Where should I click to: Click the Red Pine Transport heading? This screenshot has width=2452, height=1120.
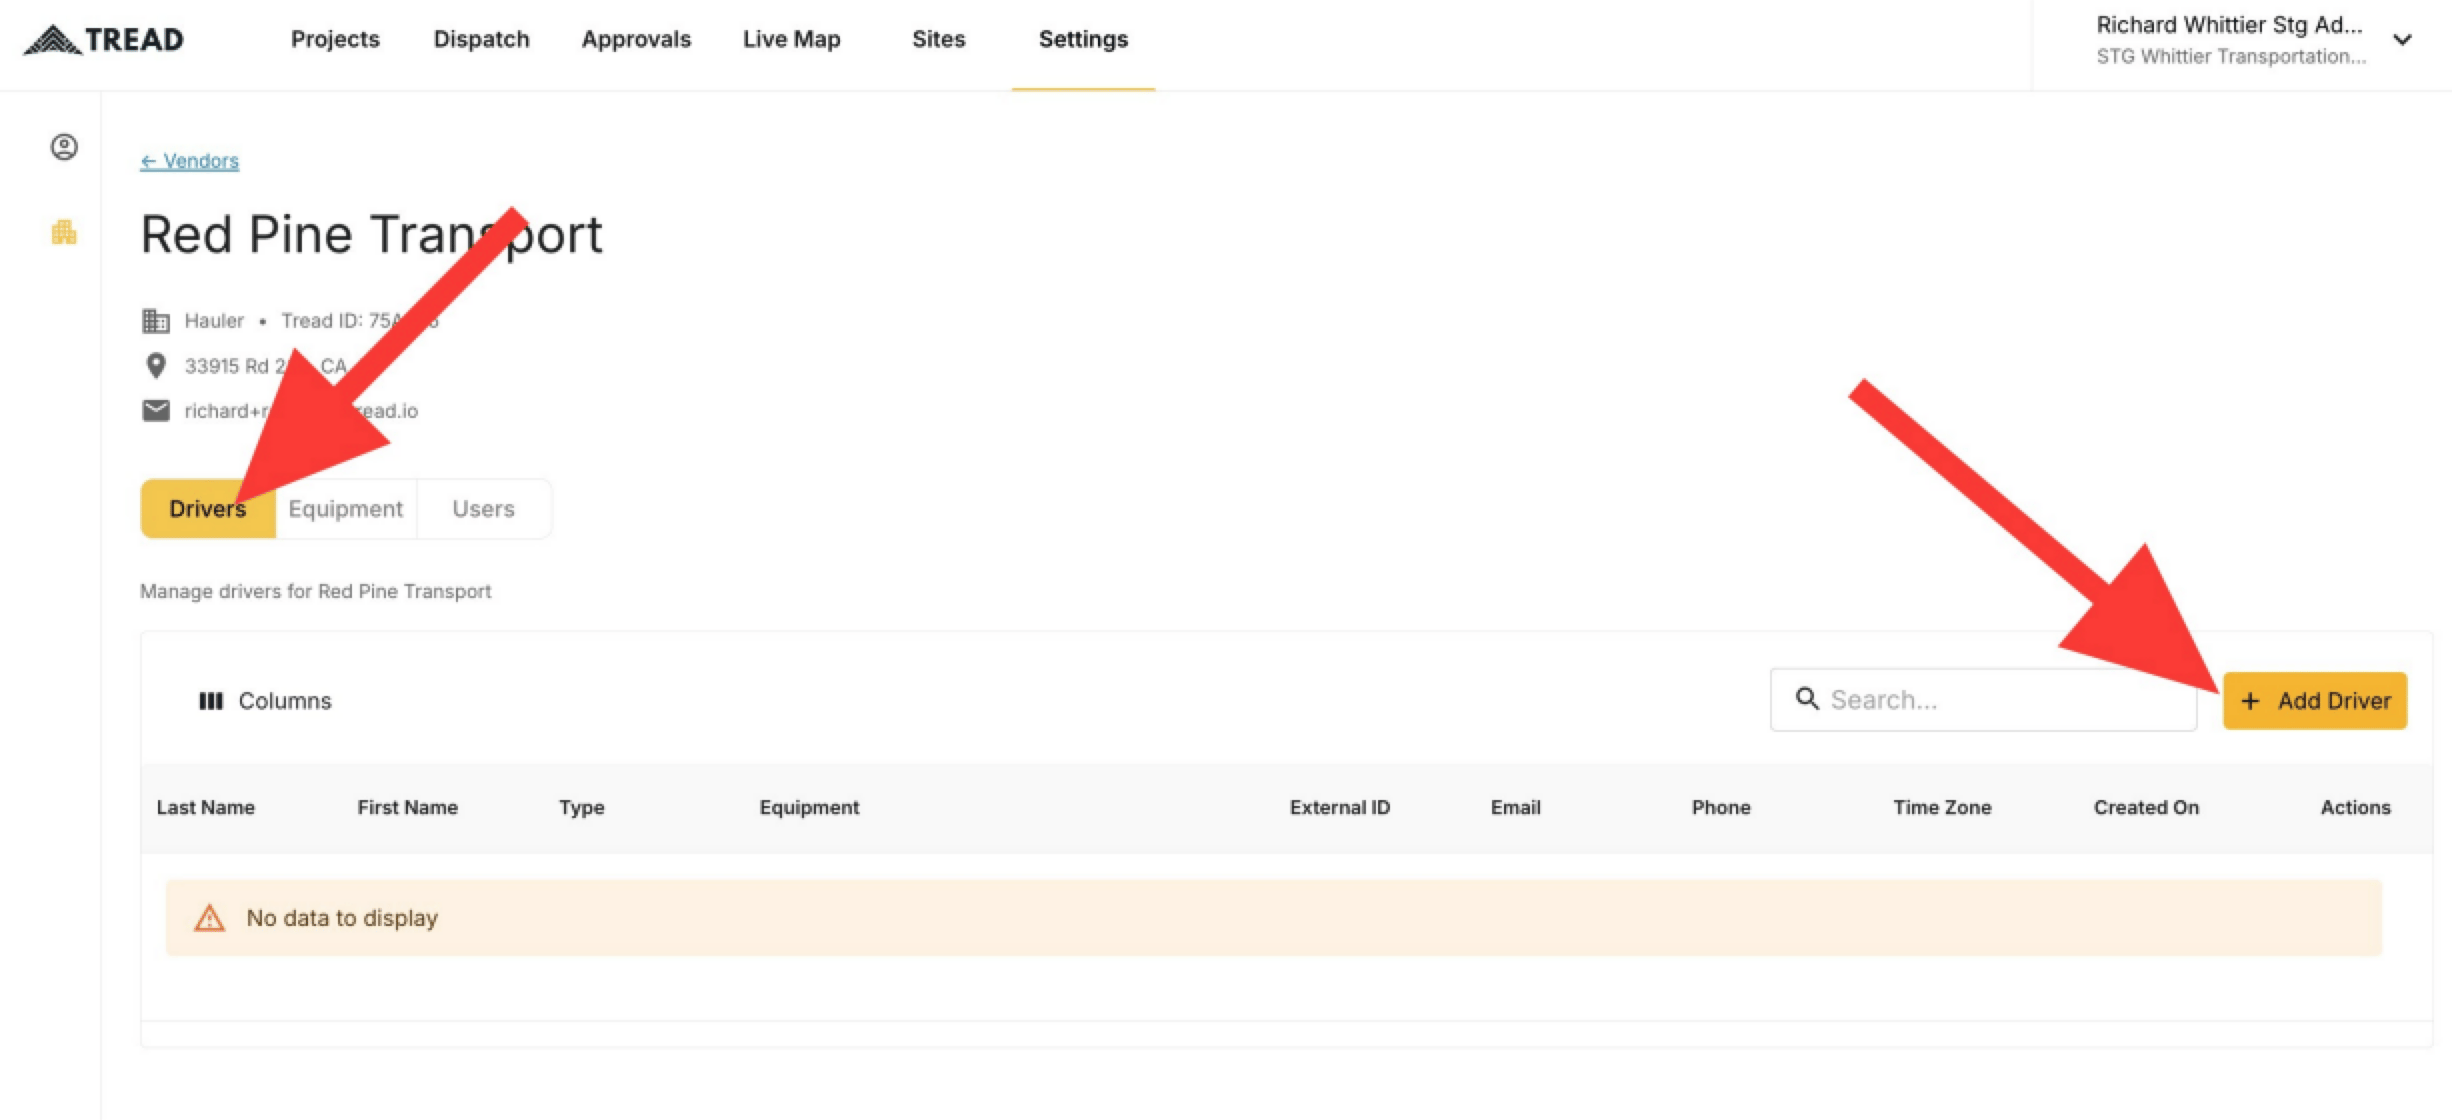[x=371, y=235]
